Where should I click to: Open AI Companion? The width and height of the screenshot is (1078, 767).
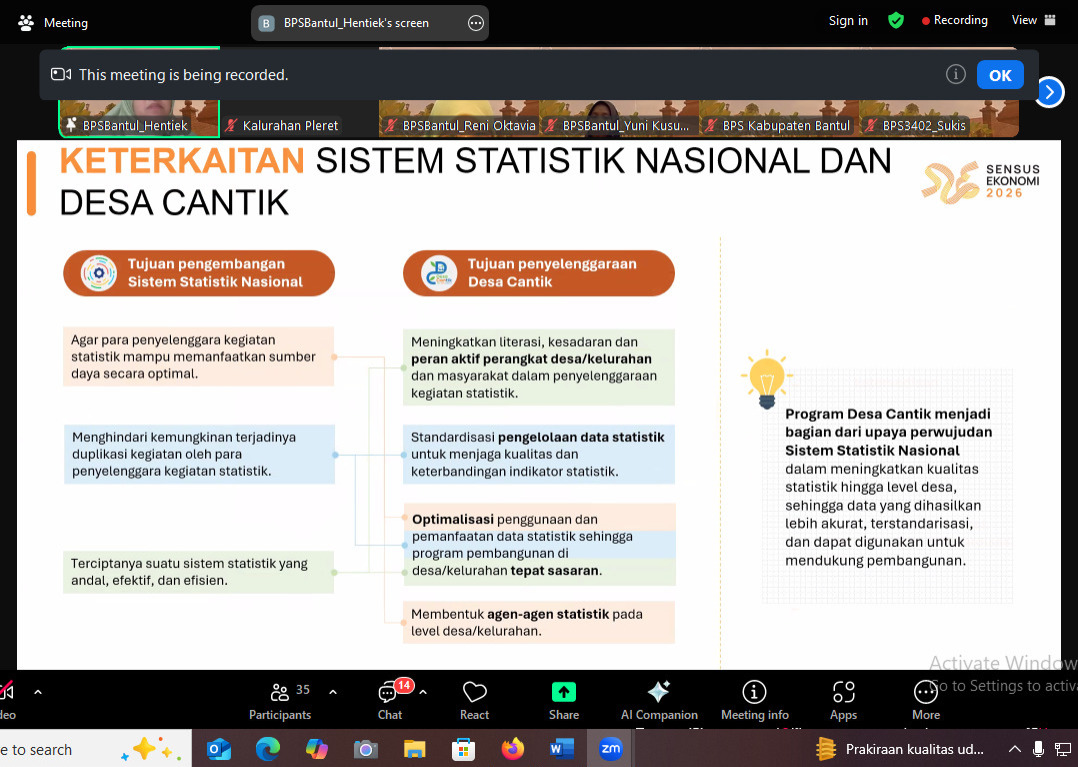pyautogui.click(x=659, y=700)
